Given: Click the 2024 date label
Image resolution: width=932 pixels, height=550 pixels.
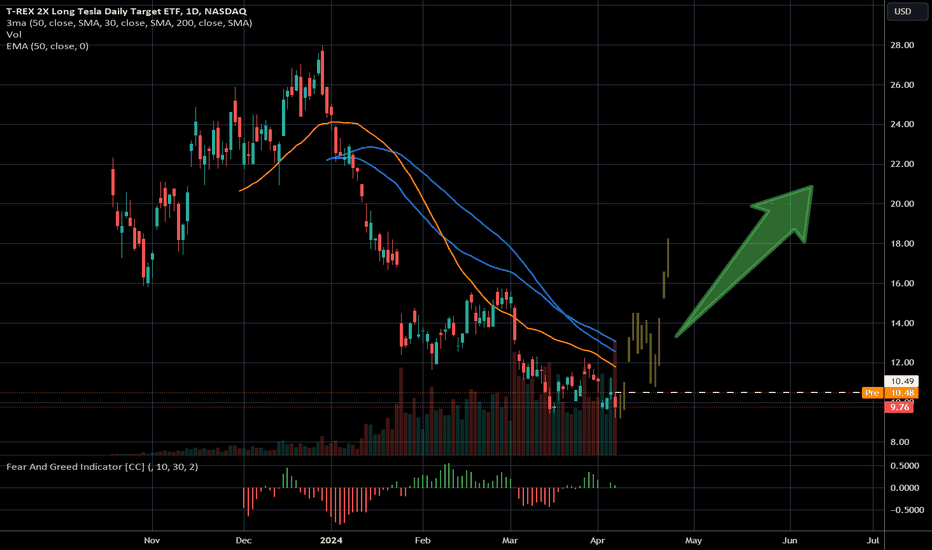Looking at the screenshot, I should pyautogui.click(x=331, y=540).
